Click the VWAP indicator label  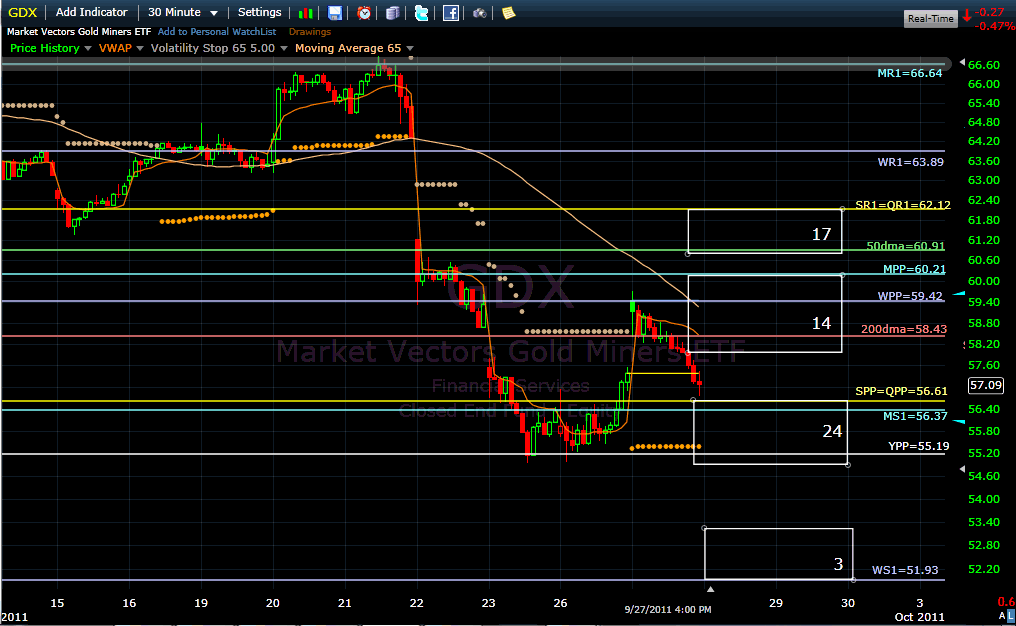coord(115,48)
